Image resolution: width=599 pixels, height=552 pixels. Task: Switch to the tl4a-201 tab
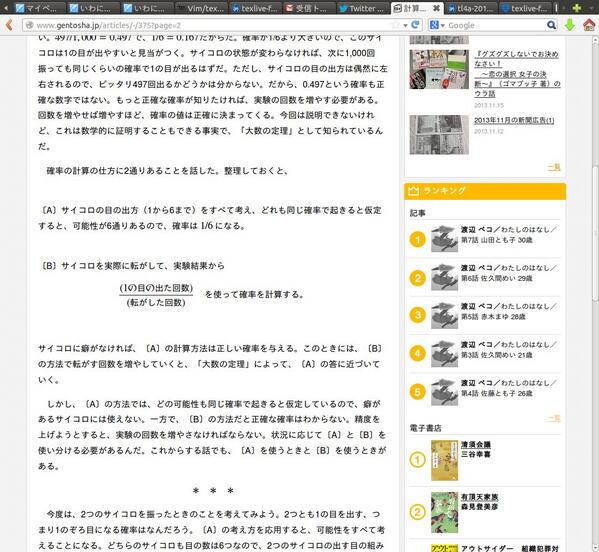[x=472, y=8]
